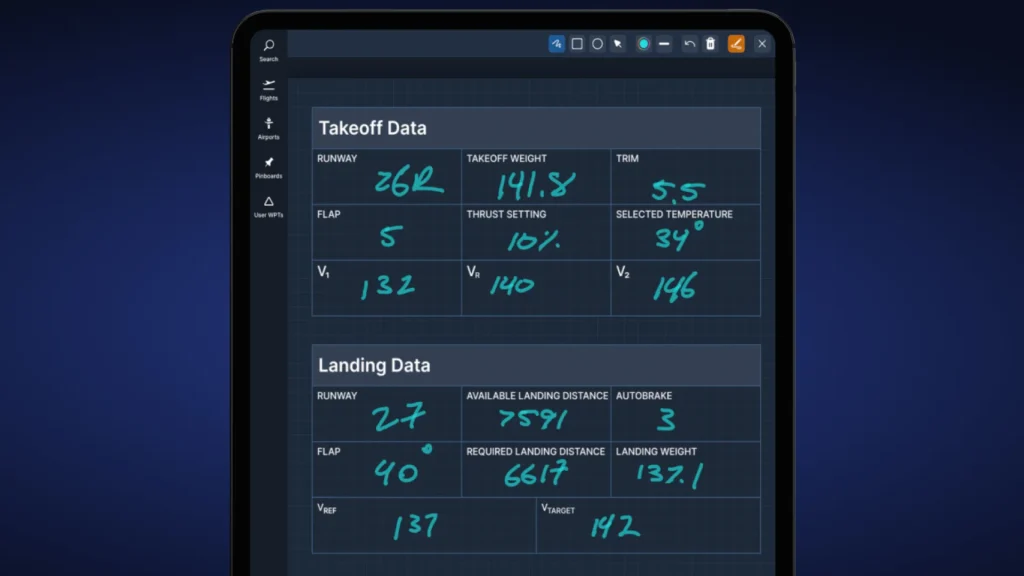Select the rectangle shape tool

(x=576, y=44)
